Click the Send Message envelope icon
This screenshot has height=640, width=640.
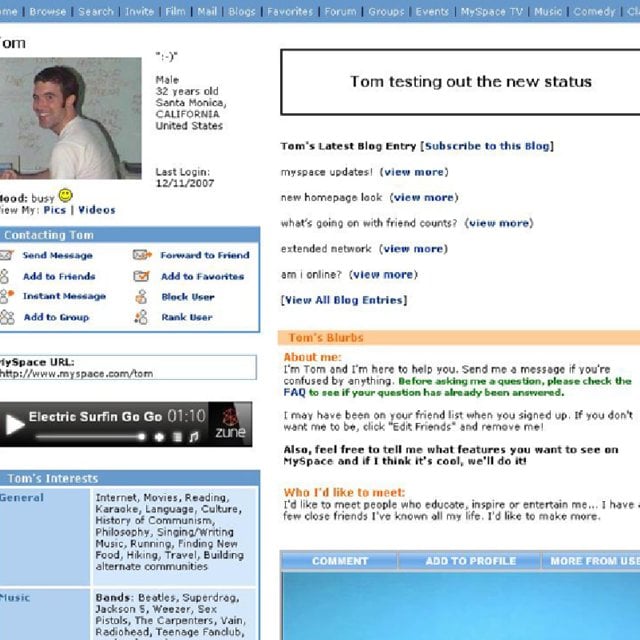(6, 256)
